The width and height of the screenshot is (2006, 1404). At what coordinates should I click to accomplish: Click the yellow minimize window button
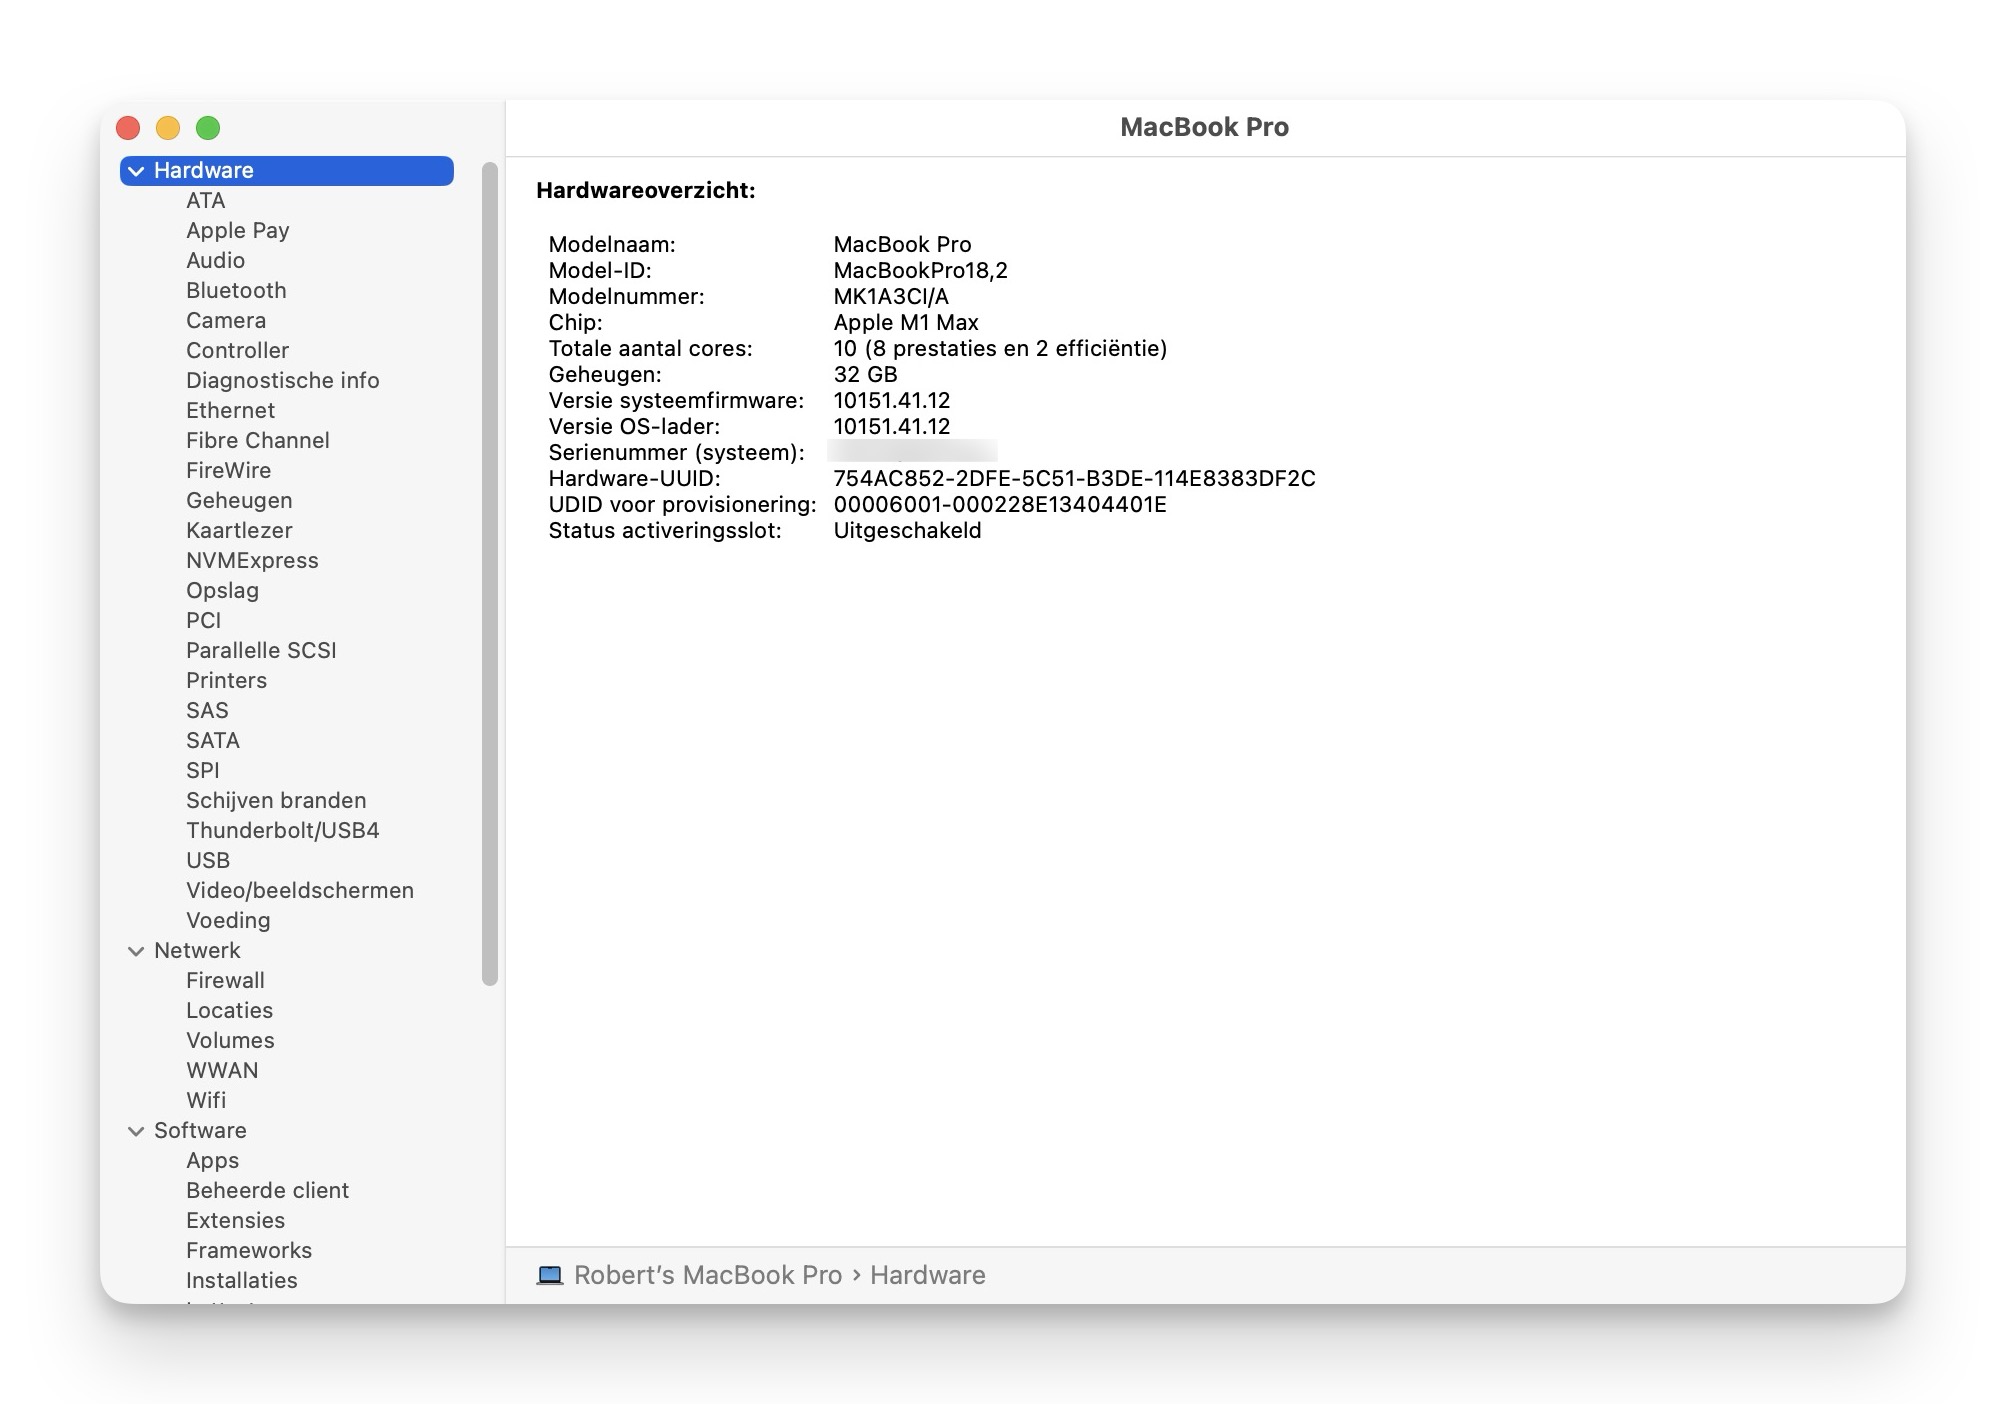pos(168,128)
